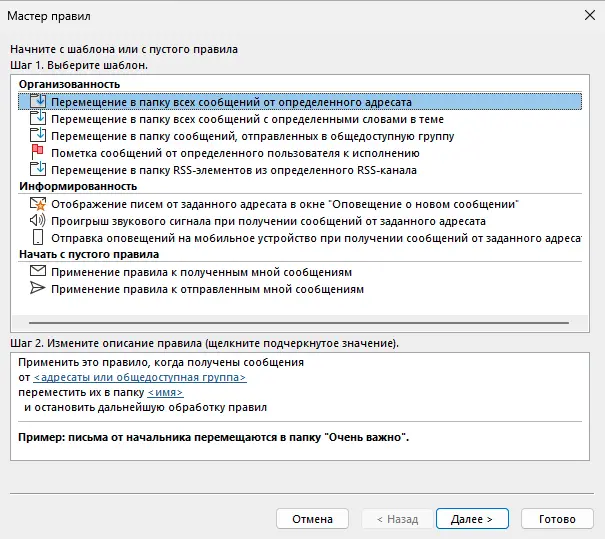Click the move-to-folder icon for messages from sender
The height and width of the screenshot is (539, 605).
pos(38,101)
